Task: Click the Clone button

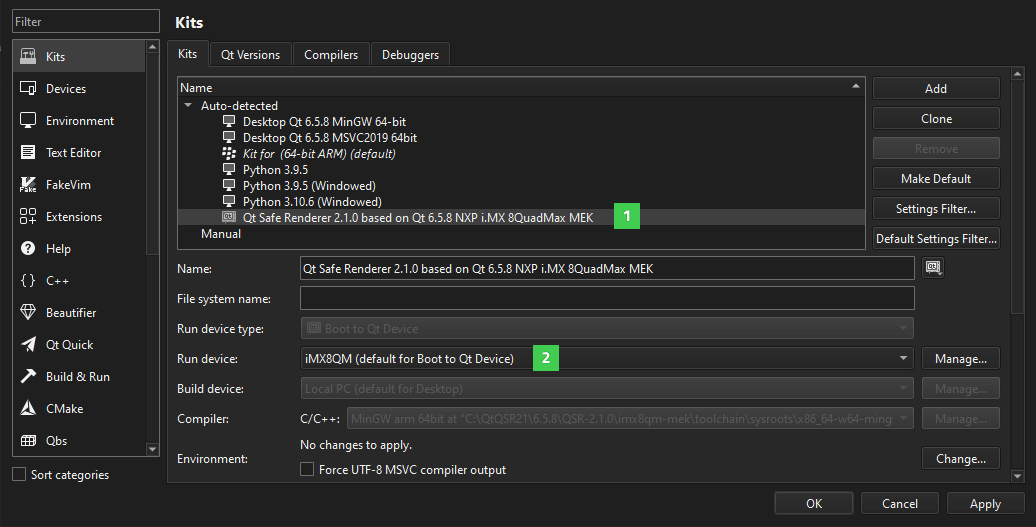Action: click(936, 118)
